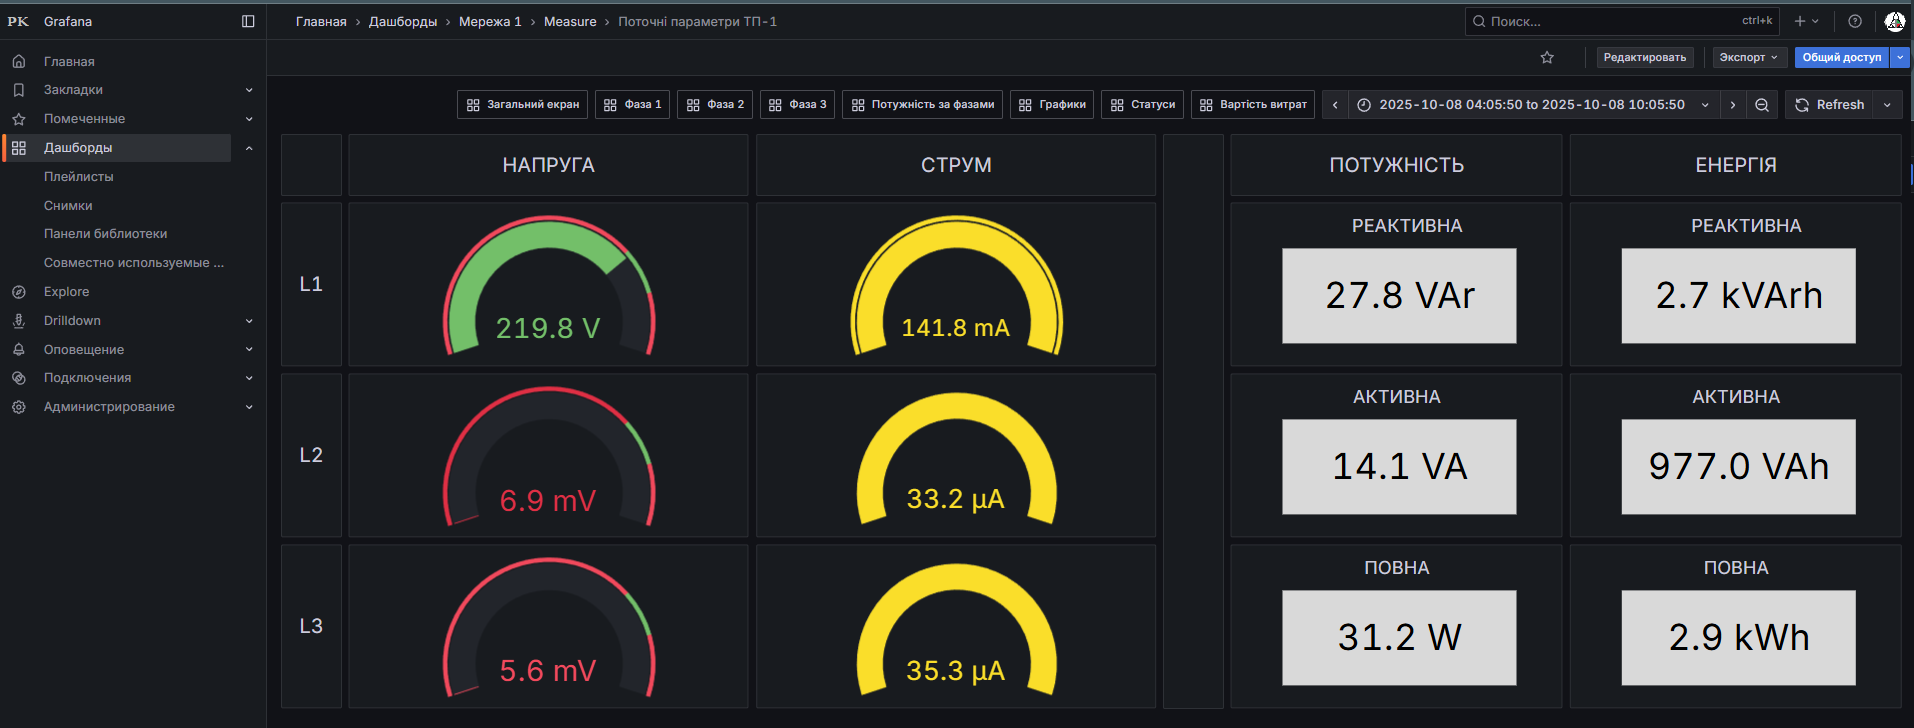Click the Общий доступ share button
Screen dimensions: 1914x728
coord(1841,58)
